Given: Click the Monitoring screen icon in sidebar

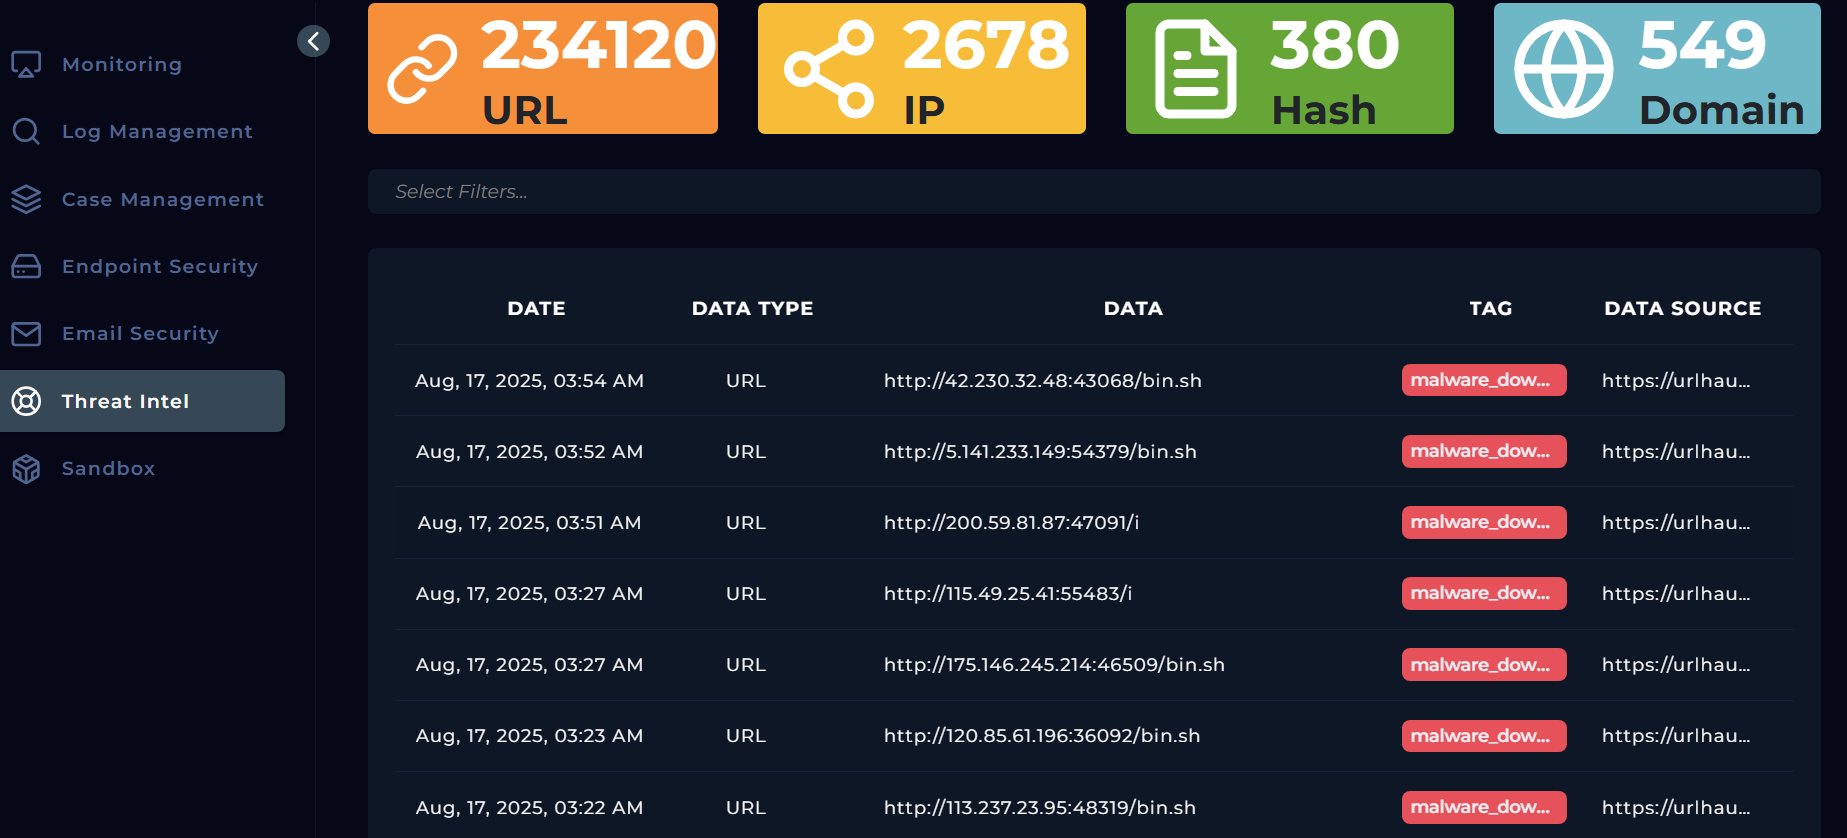Looking at the screenshot, I should 26,65.
